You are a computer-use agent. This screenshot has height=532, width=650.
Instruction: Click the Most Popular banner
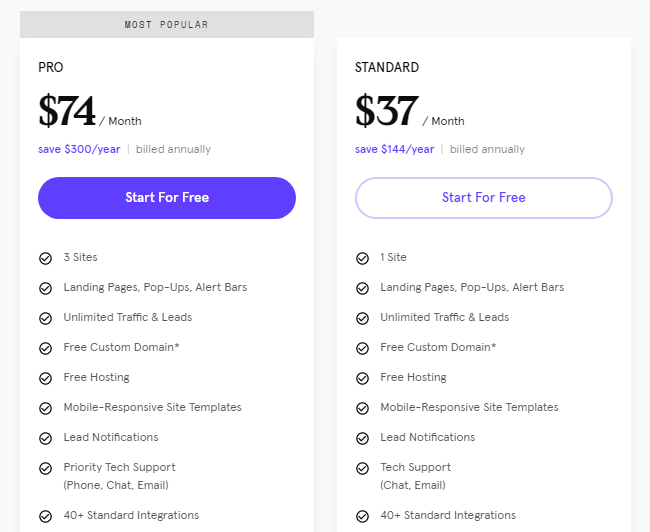167,24
